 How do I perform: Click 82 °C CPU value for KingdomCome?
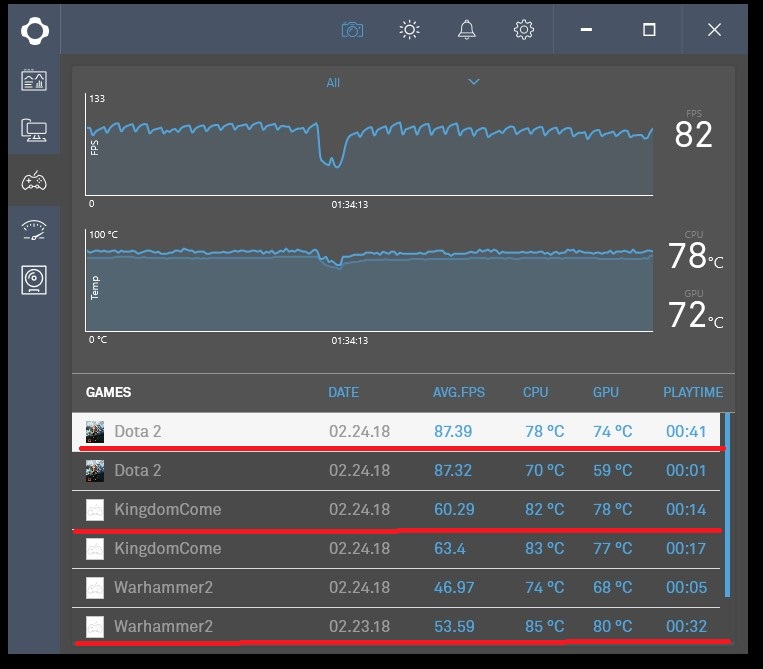coord(544,509)
